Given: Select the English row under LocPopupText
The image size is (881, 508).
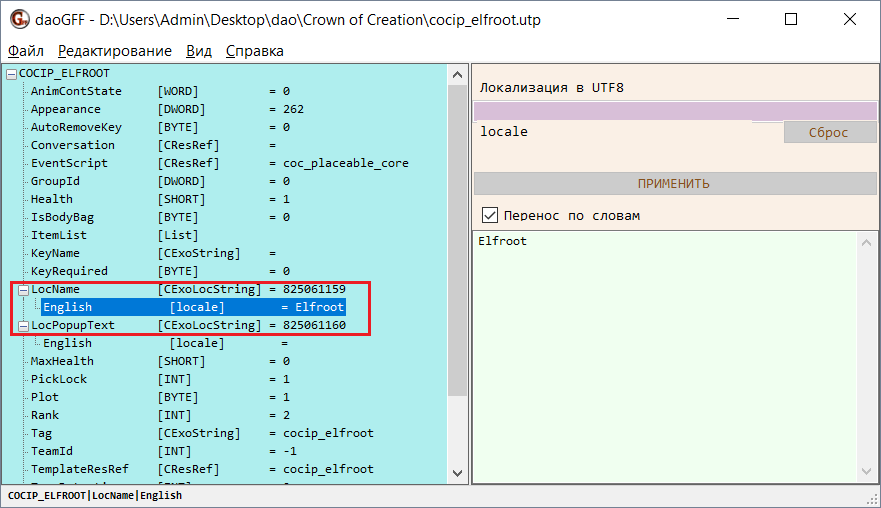Looking at the screenshot, I should 166,343.
